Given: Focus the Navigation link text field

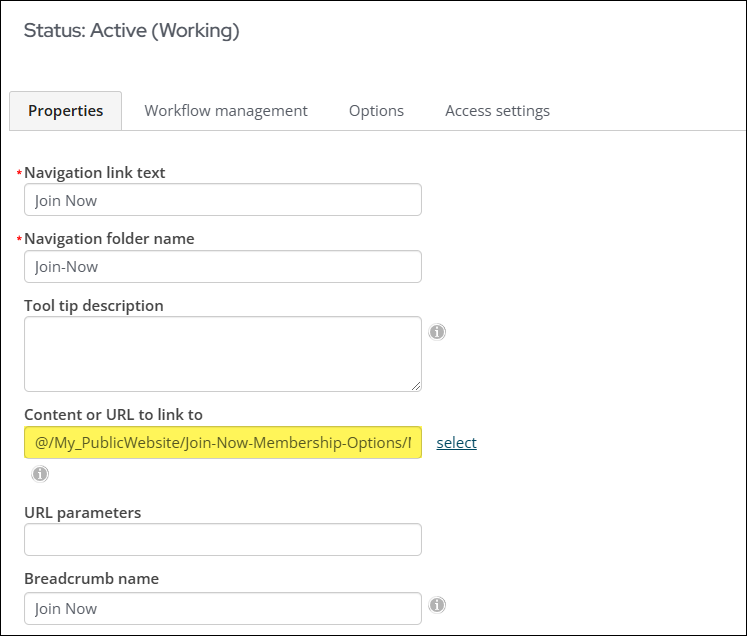Looking at the screenshot, I should [x=222, y=200].
